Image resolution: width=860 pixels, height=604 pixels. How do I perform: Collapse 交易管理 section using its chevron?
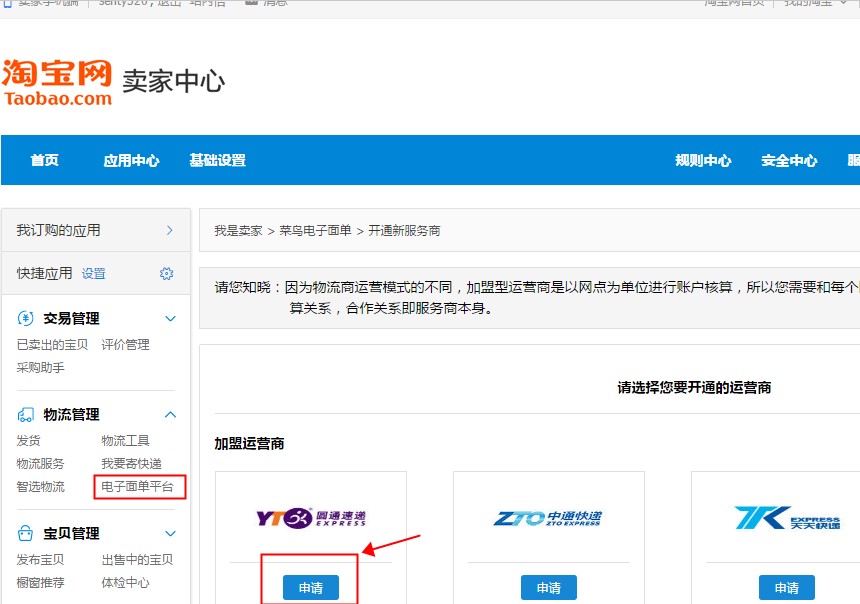tap(171, 318)
